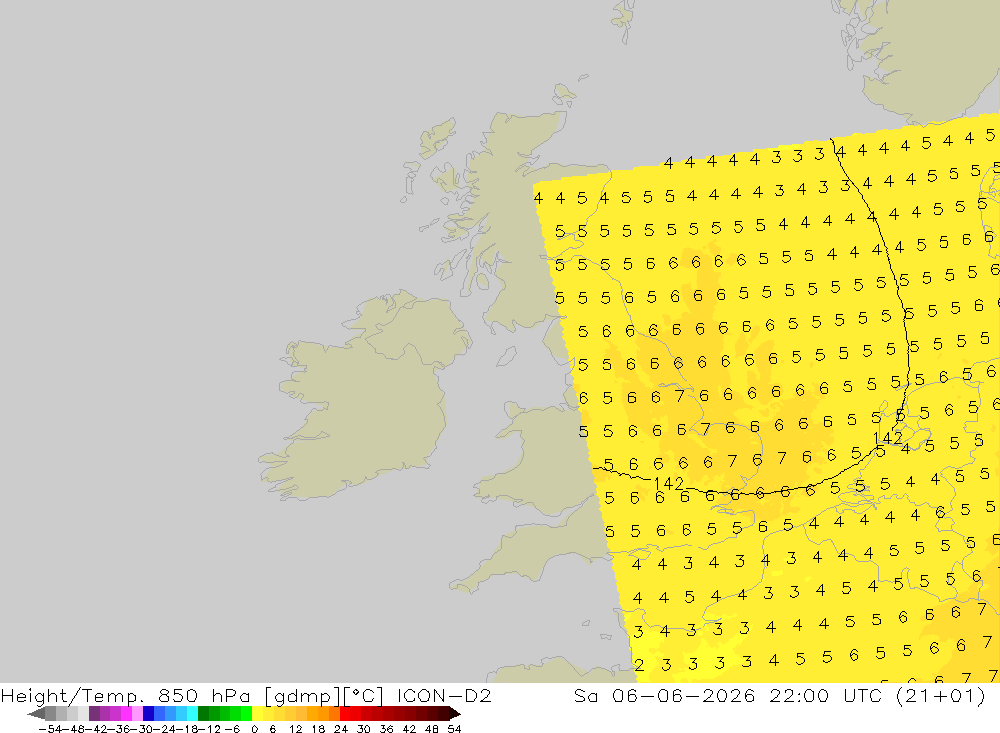Click the dark blue swatch in the legend
1000x733 pixels.
[149, 714]
